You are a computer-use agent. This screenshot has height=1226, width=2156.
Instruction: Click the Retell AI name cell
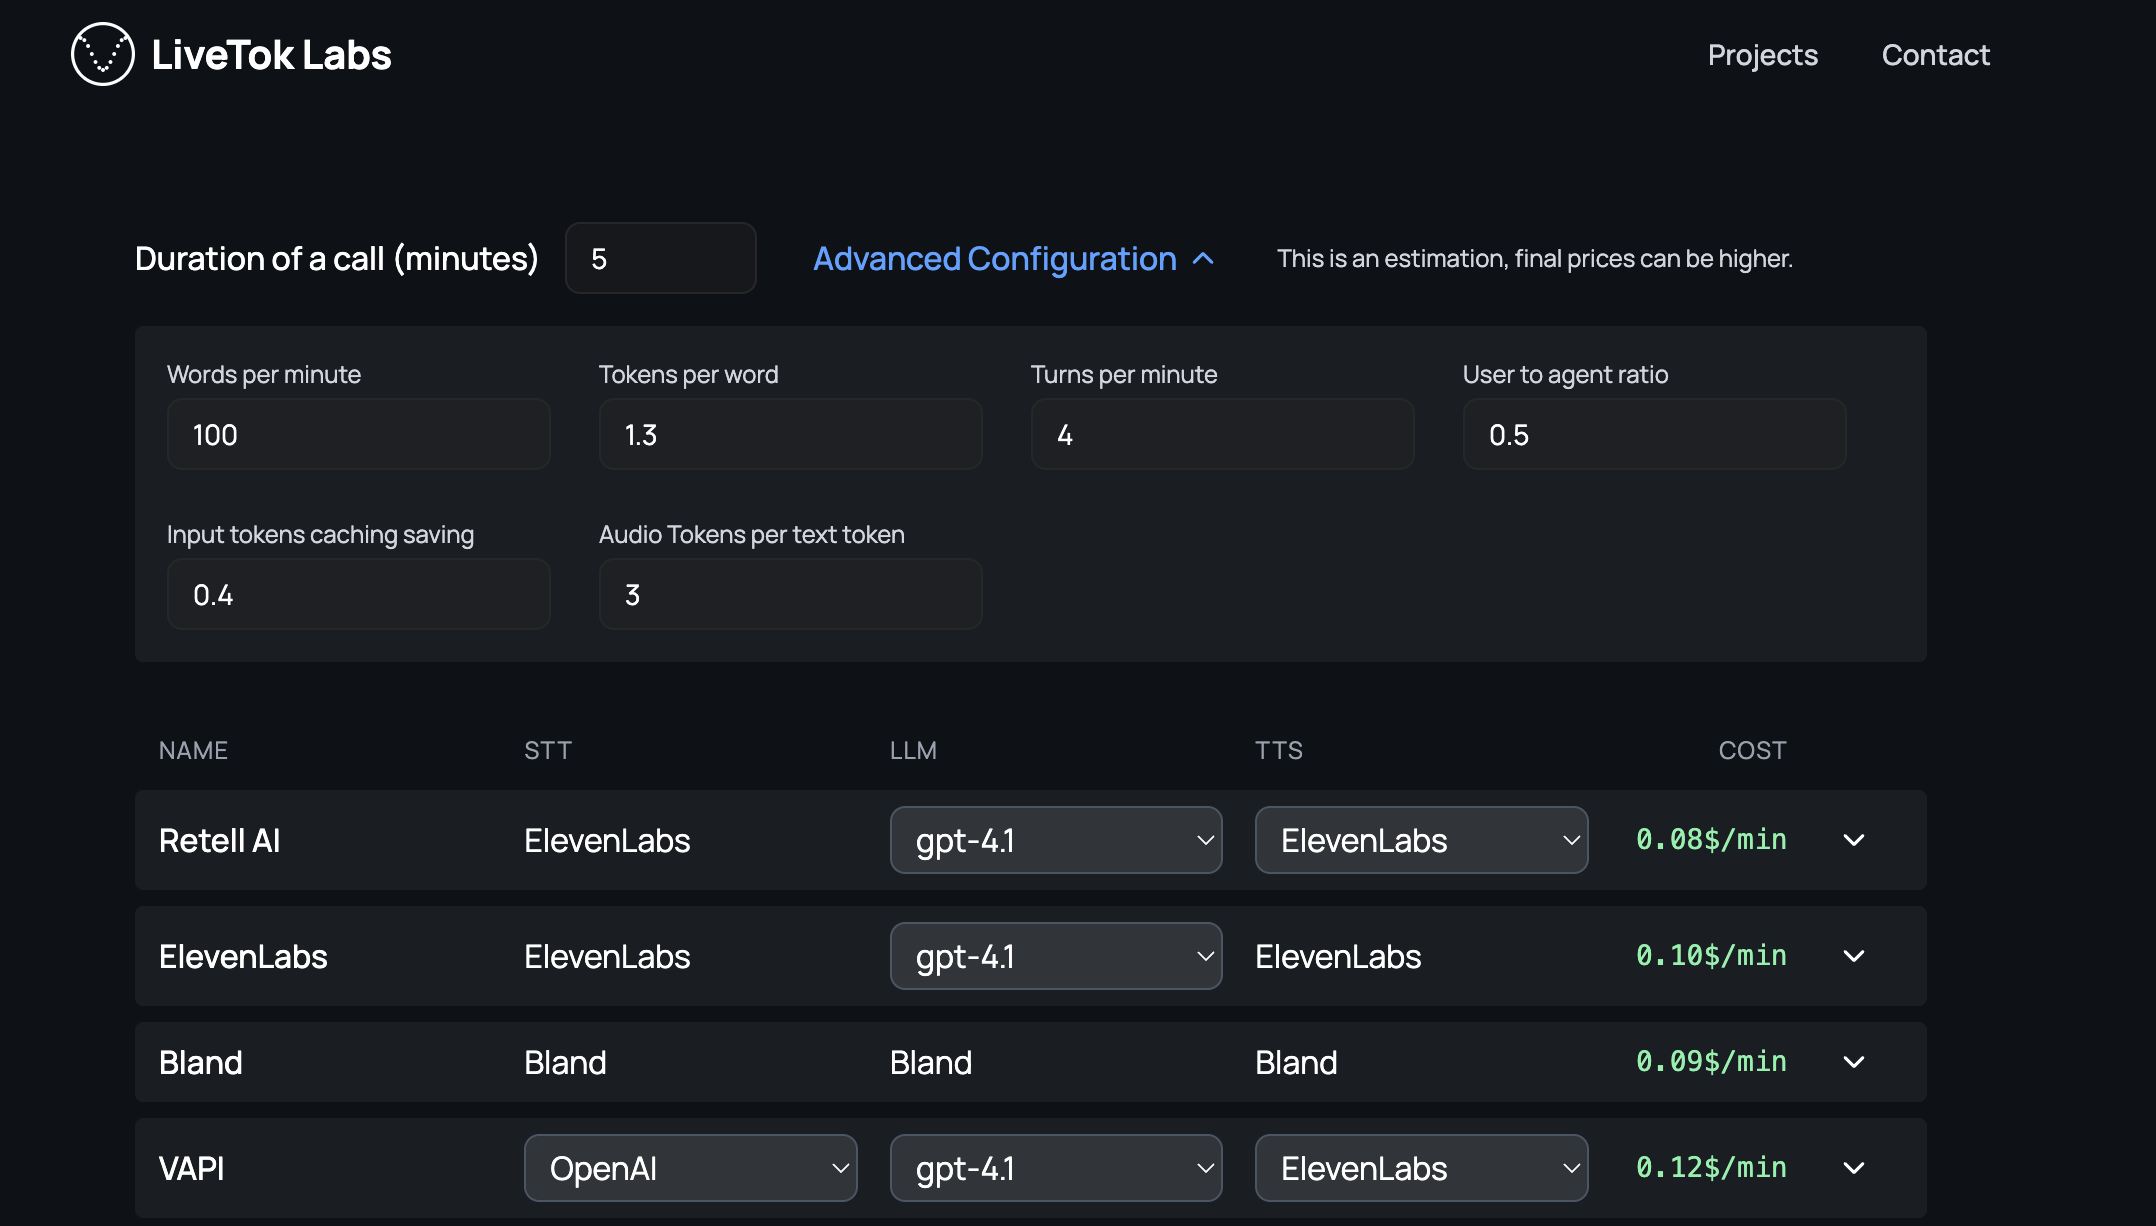(219, 840)
